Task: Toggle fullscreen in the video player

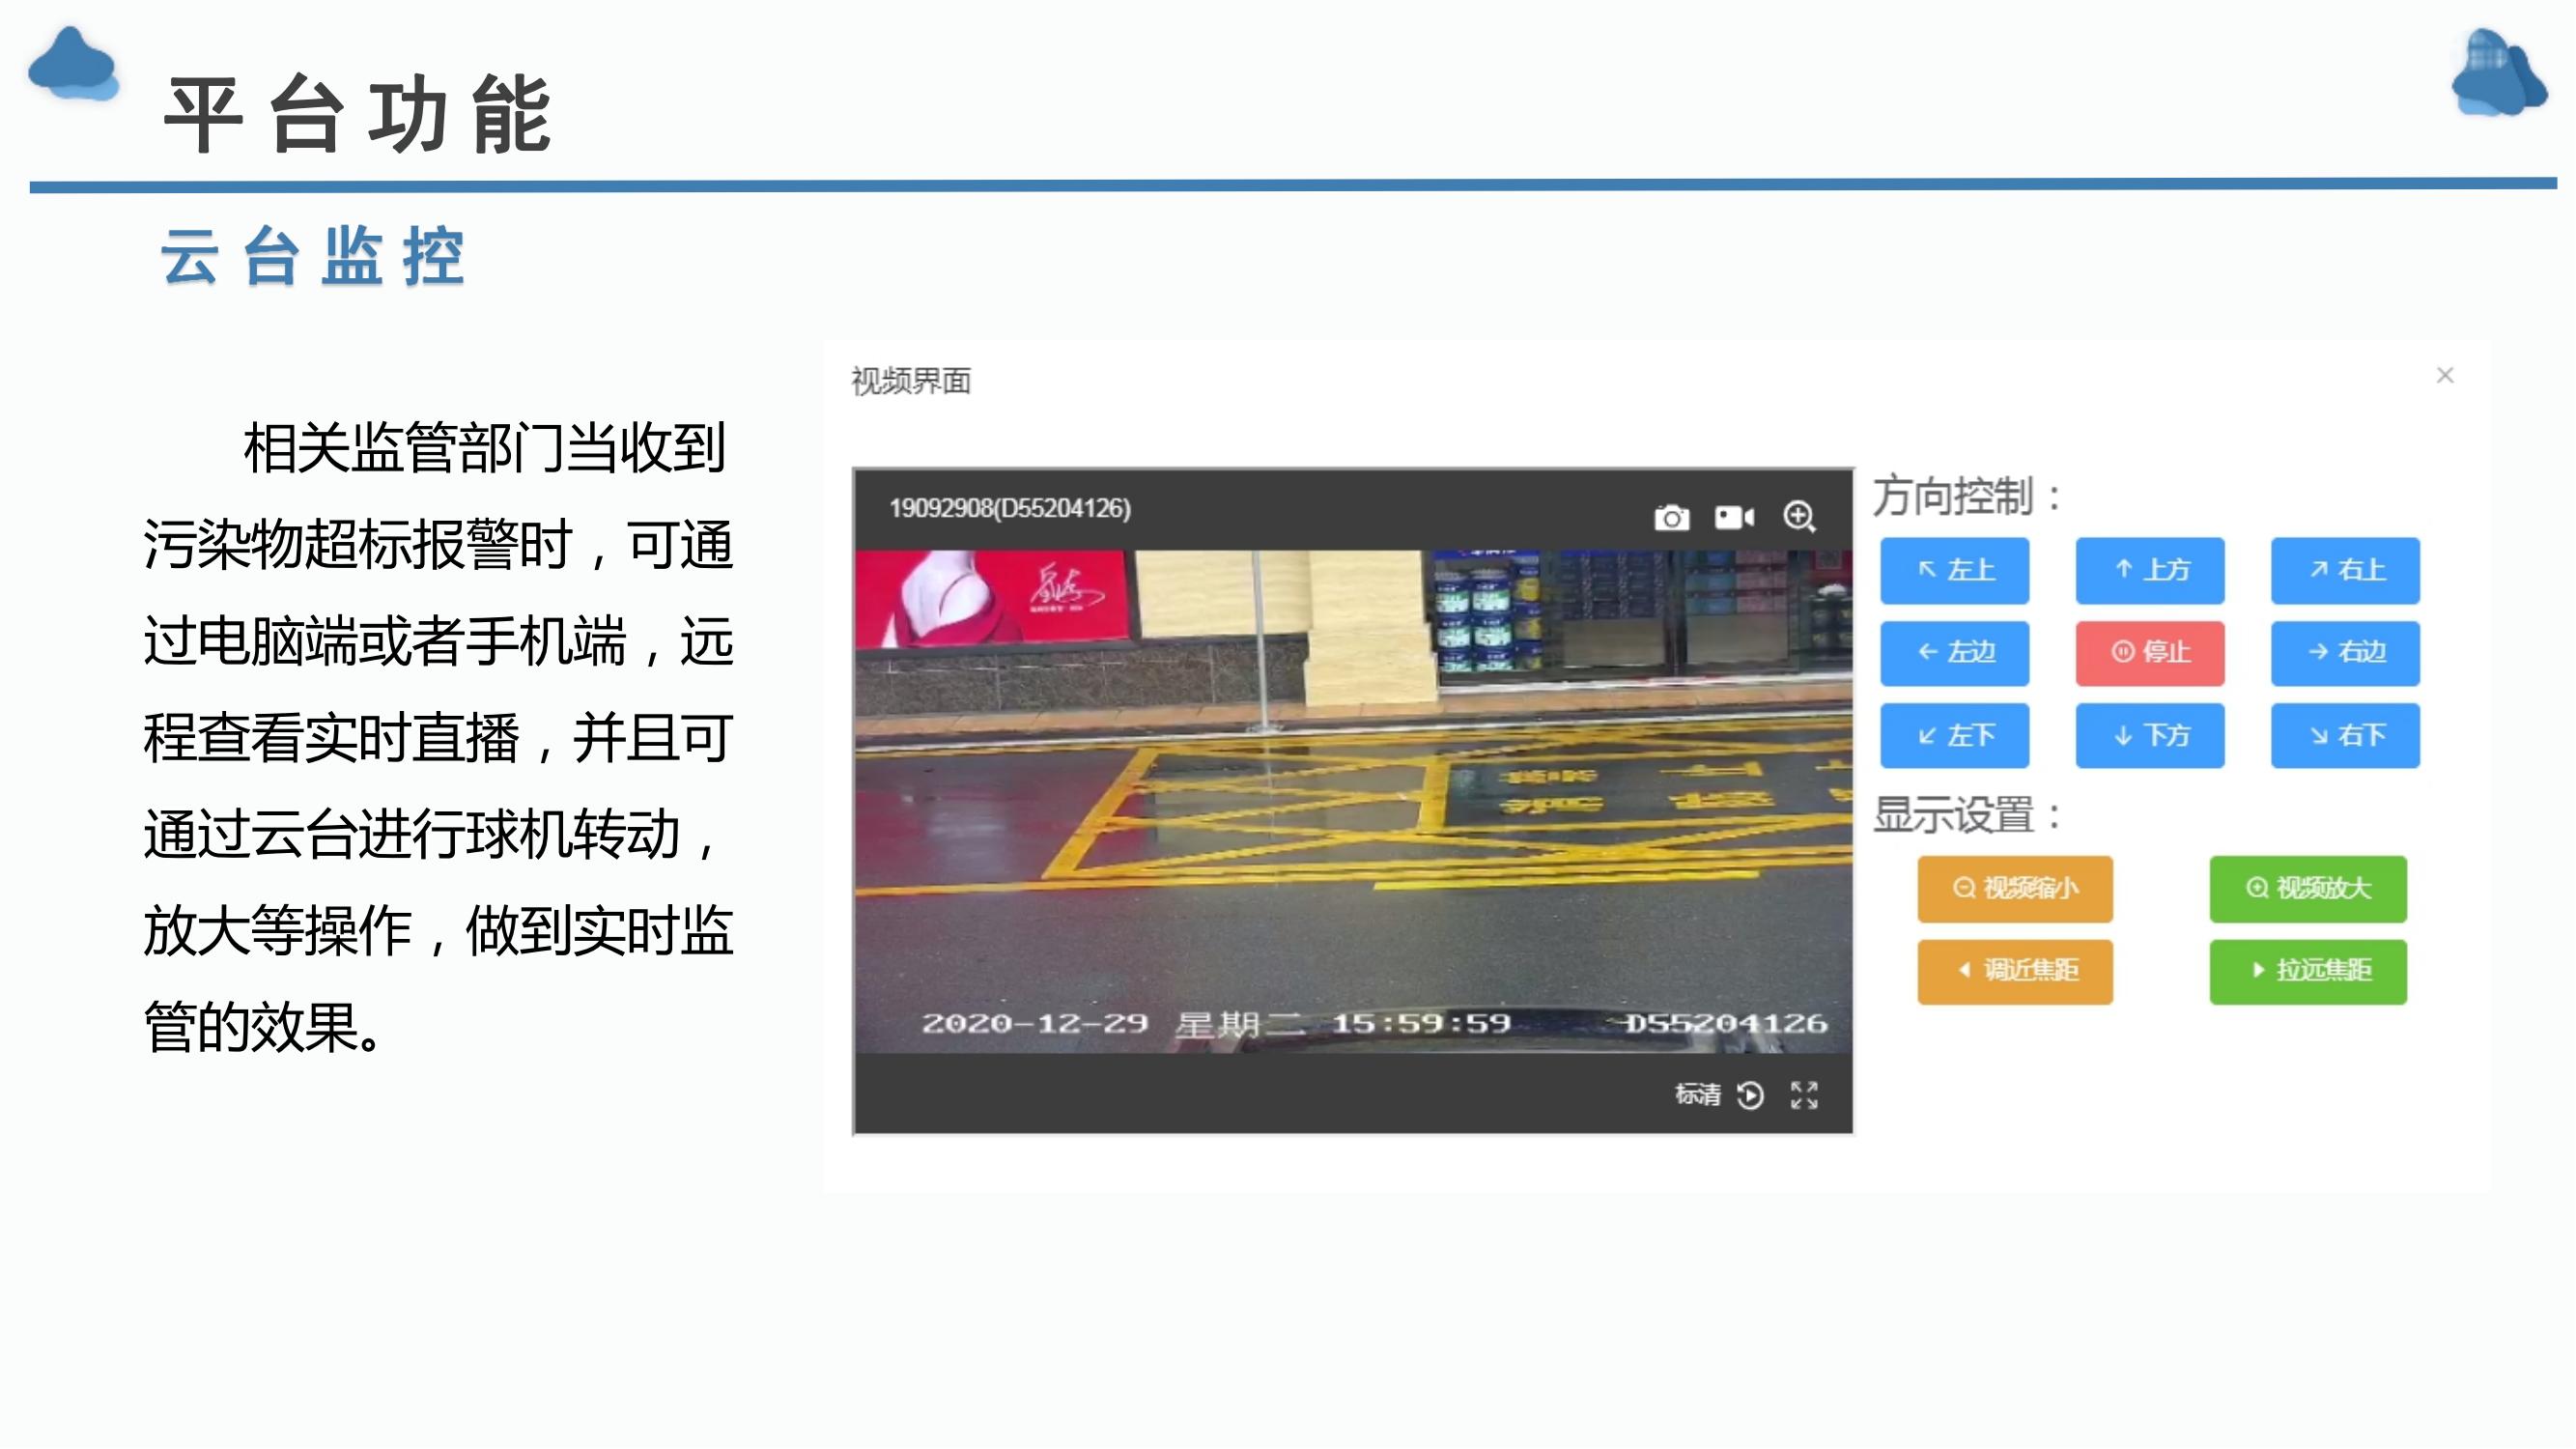Action: point(1804,1095)
